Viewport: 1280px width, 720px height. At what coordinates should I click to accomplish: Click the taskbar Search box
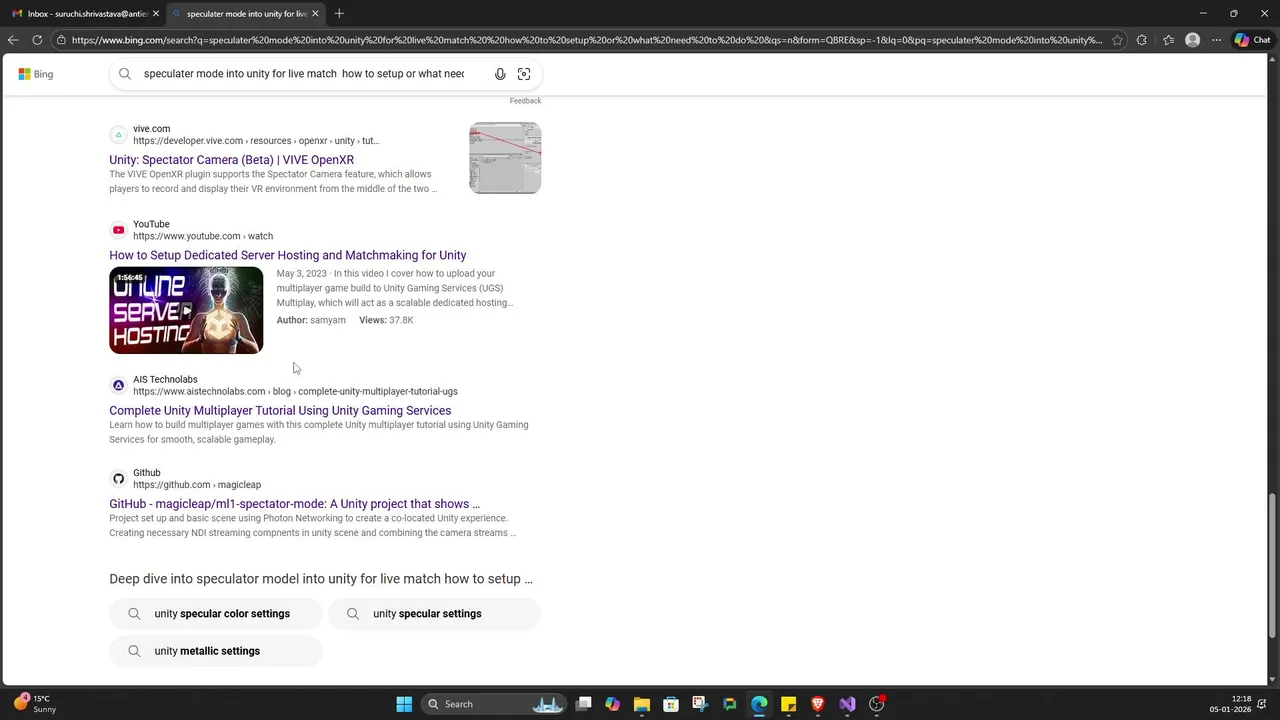click(x=495, y=704)
